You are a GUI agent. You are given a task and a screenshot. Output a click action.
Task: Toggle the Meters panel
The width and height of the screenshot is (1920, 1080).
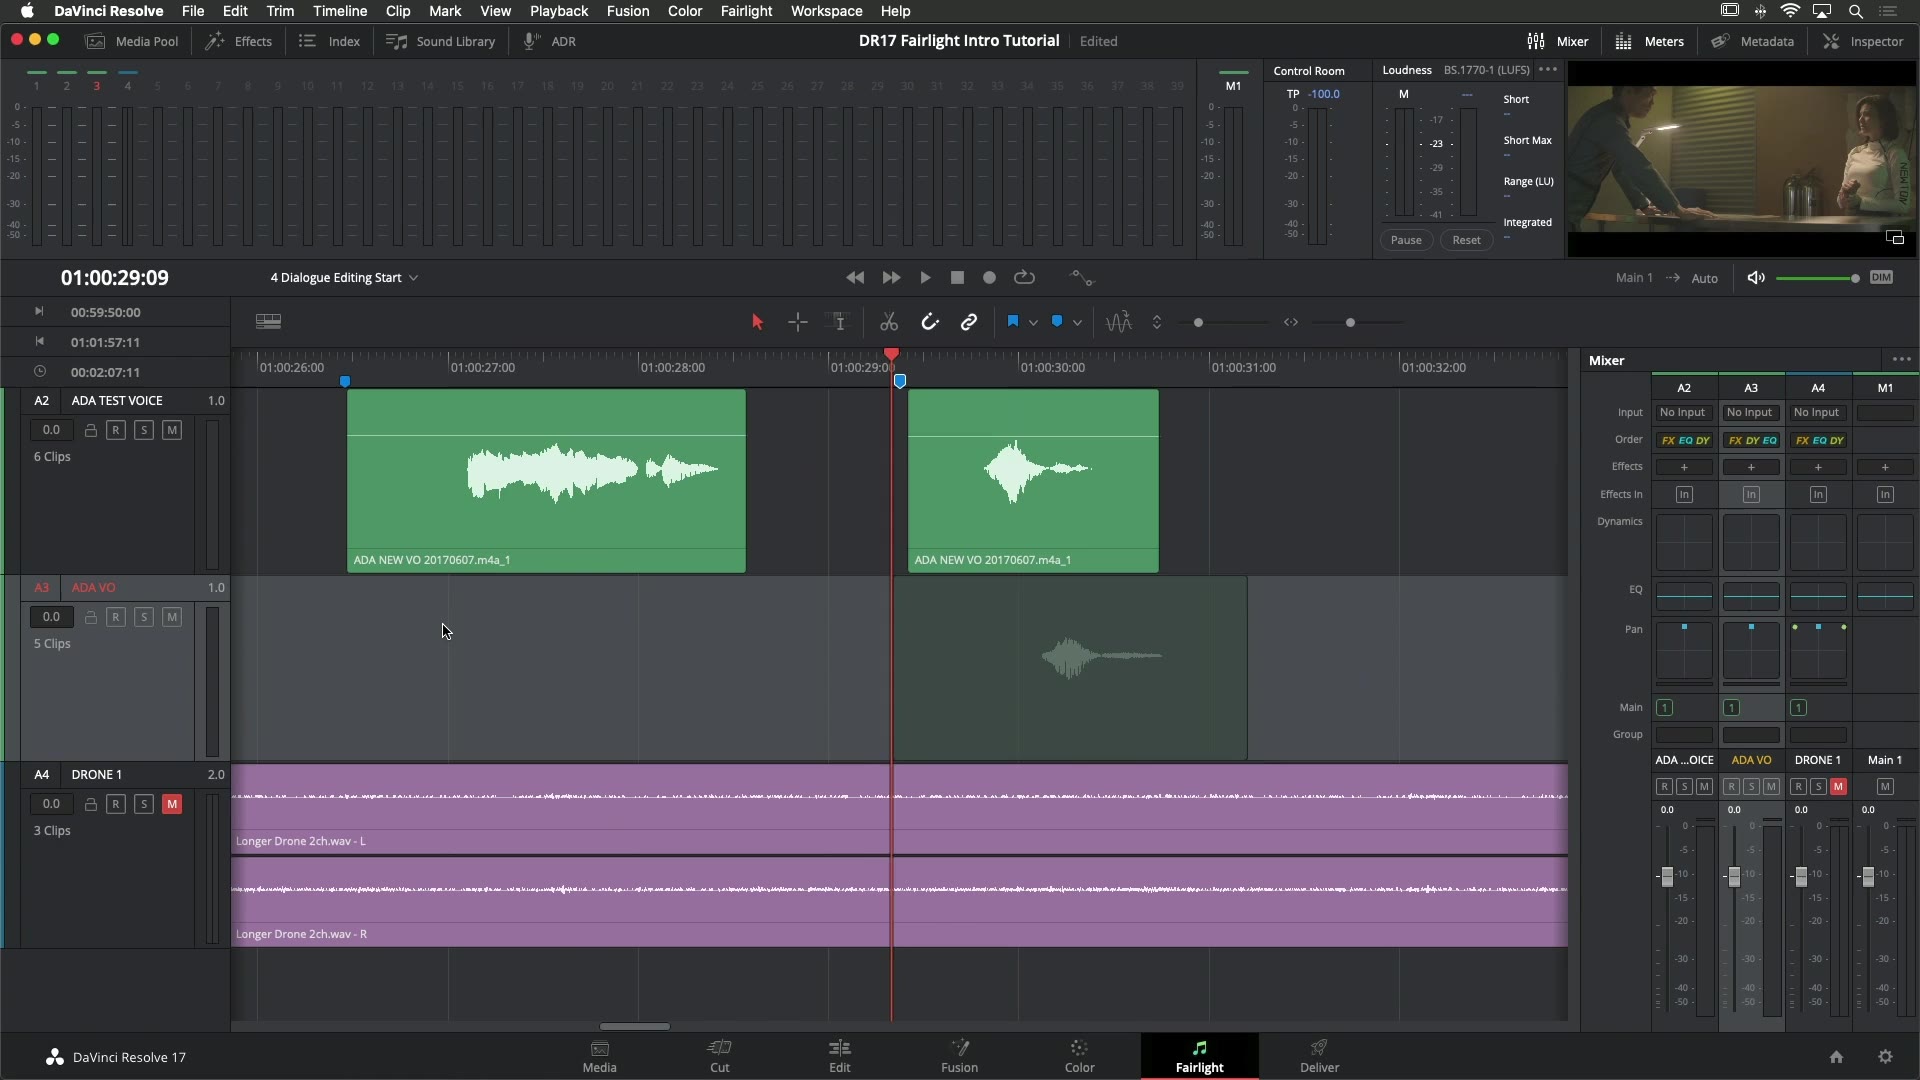(1650, 41)
